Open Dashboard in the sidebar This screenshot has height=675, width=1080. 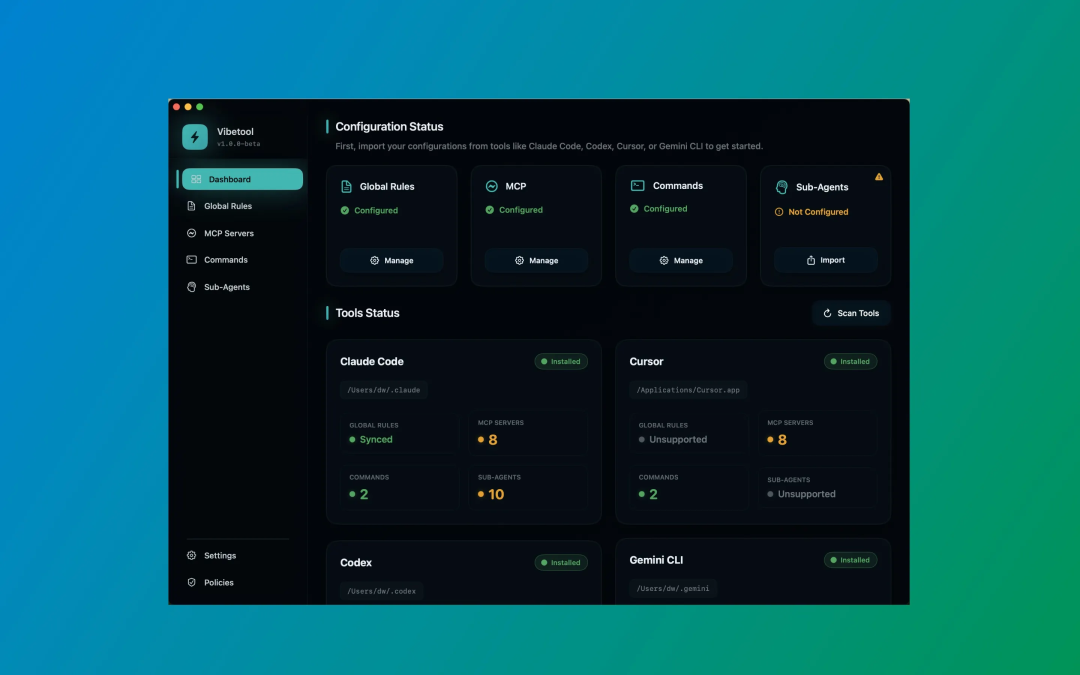[241, 179]
